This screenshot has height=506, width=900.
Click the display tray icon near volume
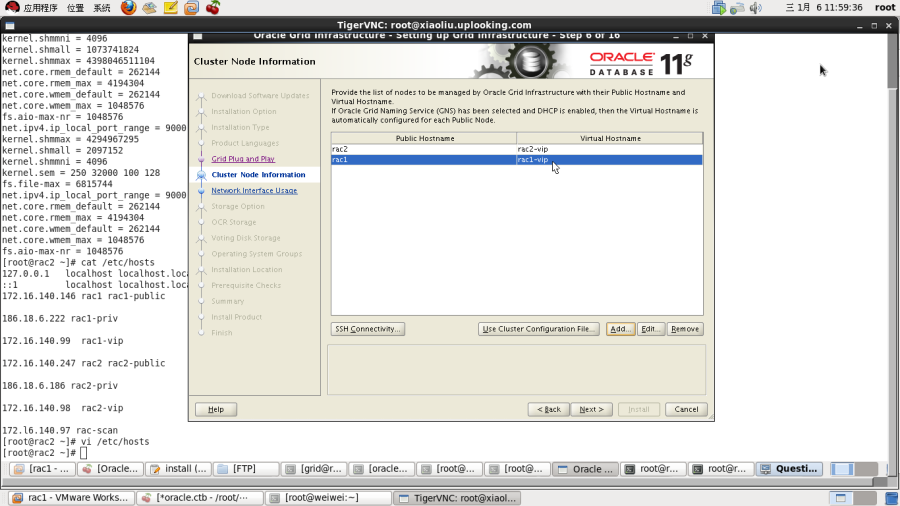tap(719, 7)
